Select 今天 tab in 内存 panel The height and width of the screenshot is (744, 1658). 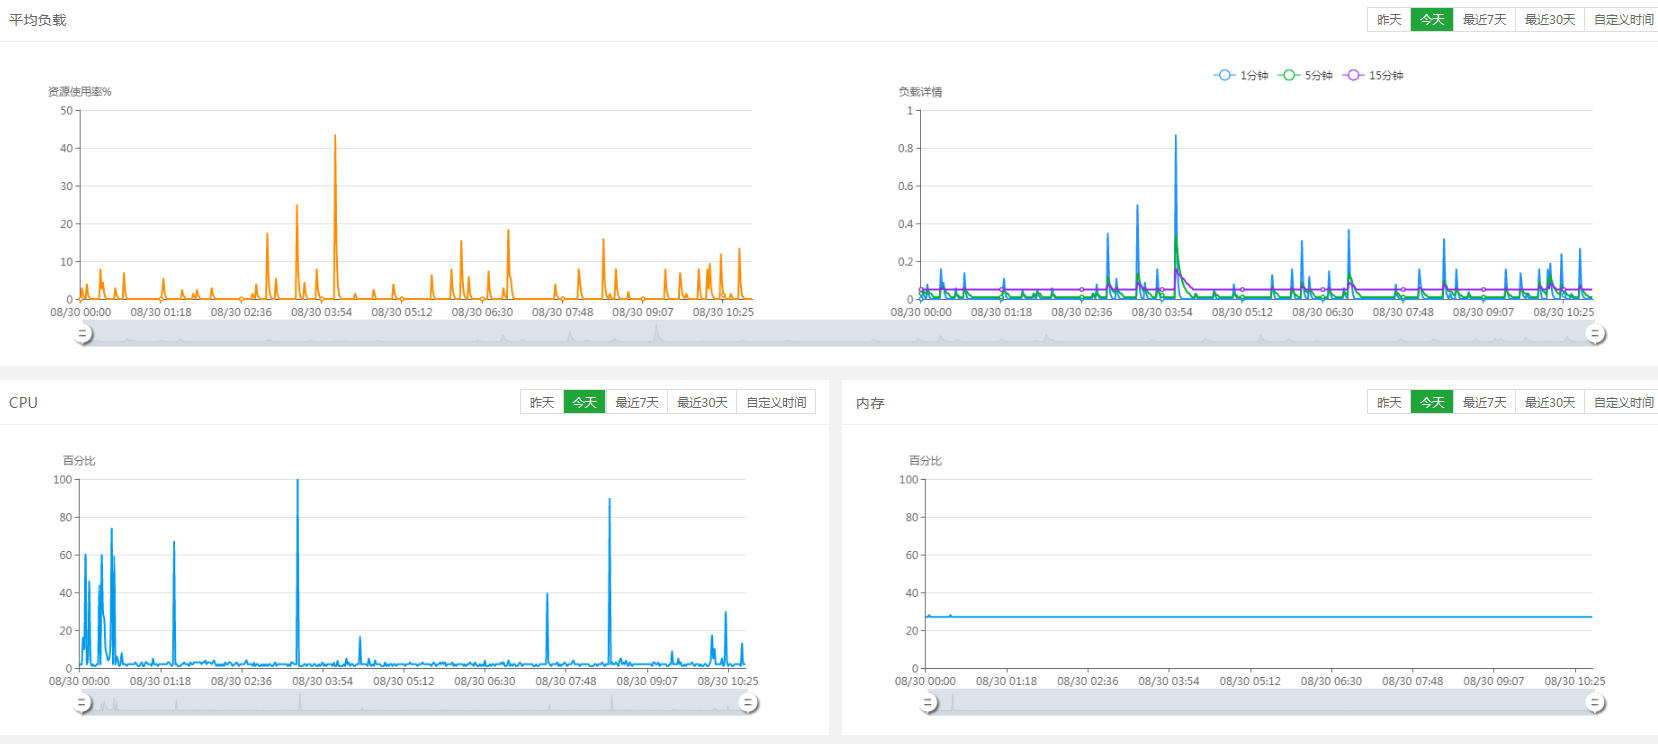click(1432, 402)
